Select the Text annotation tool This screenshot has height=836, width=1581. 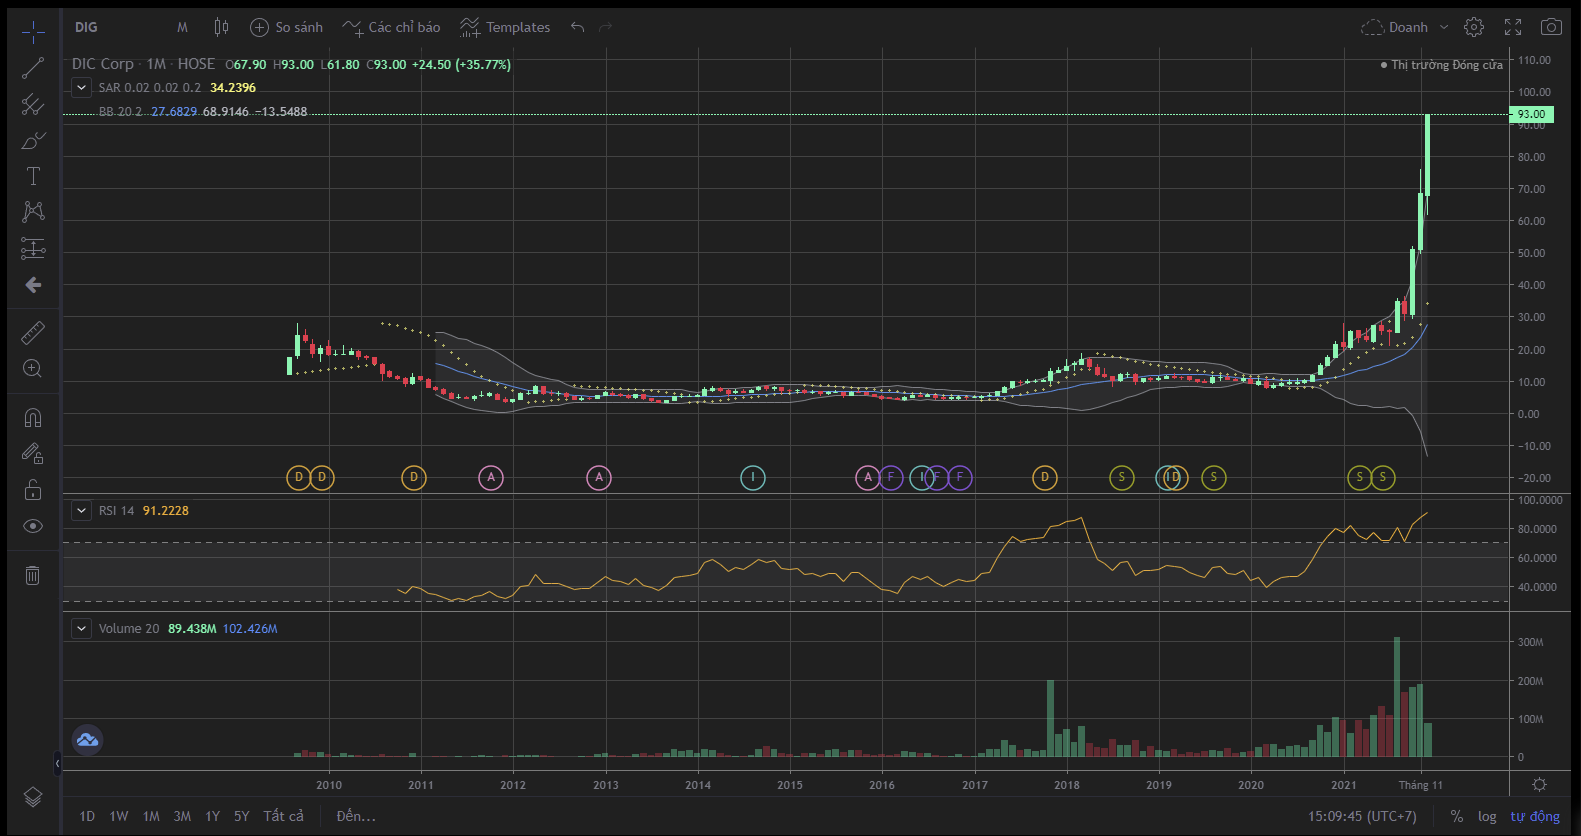point(33,176)
